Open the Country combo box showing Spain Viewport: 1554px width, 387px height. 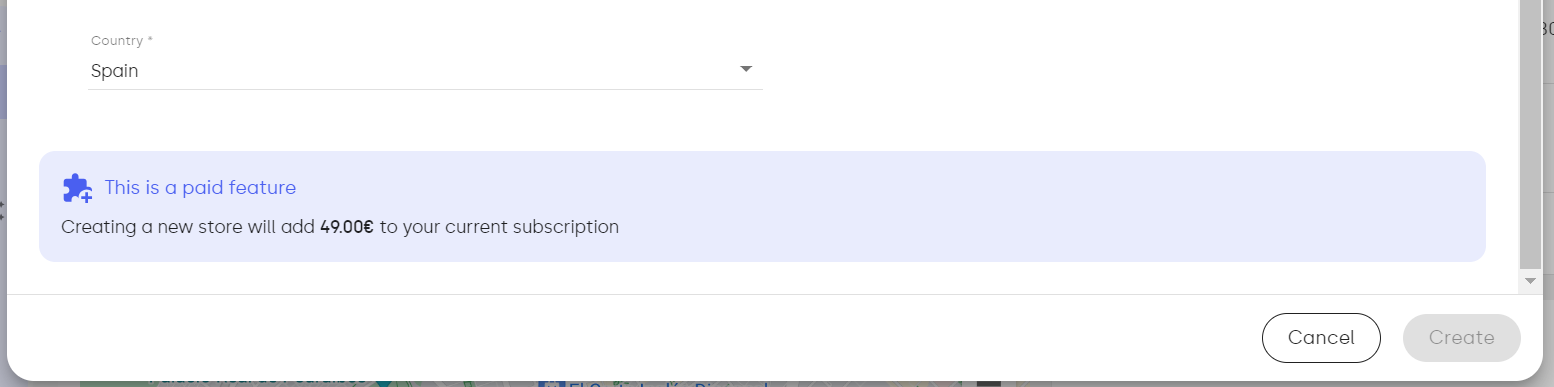tap(425, 70)
